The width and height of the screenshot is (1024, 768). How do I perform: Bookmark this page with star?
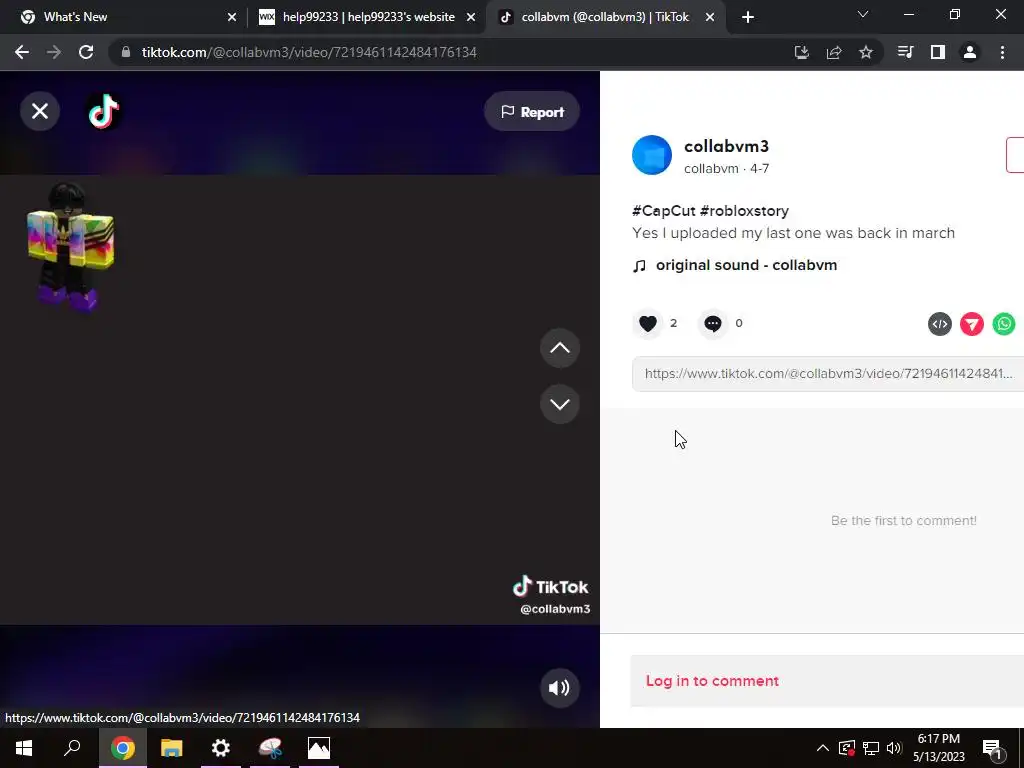(866, 52)
